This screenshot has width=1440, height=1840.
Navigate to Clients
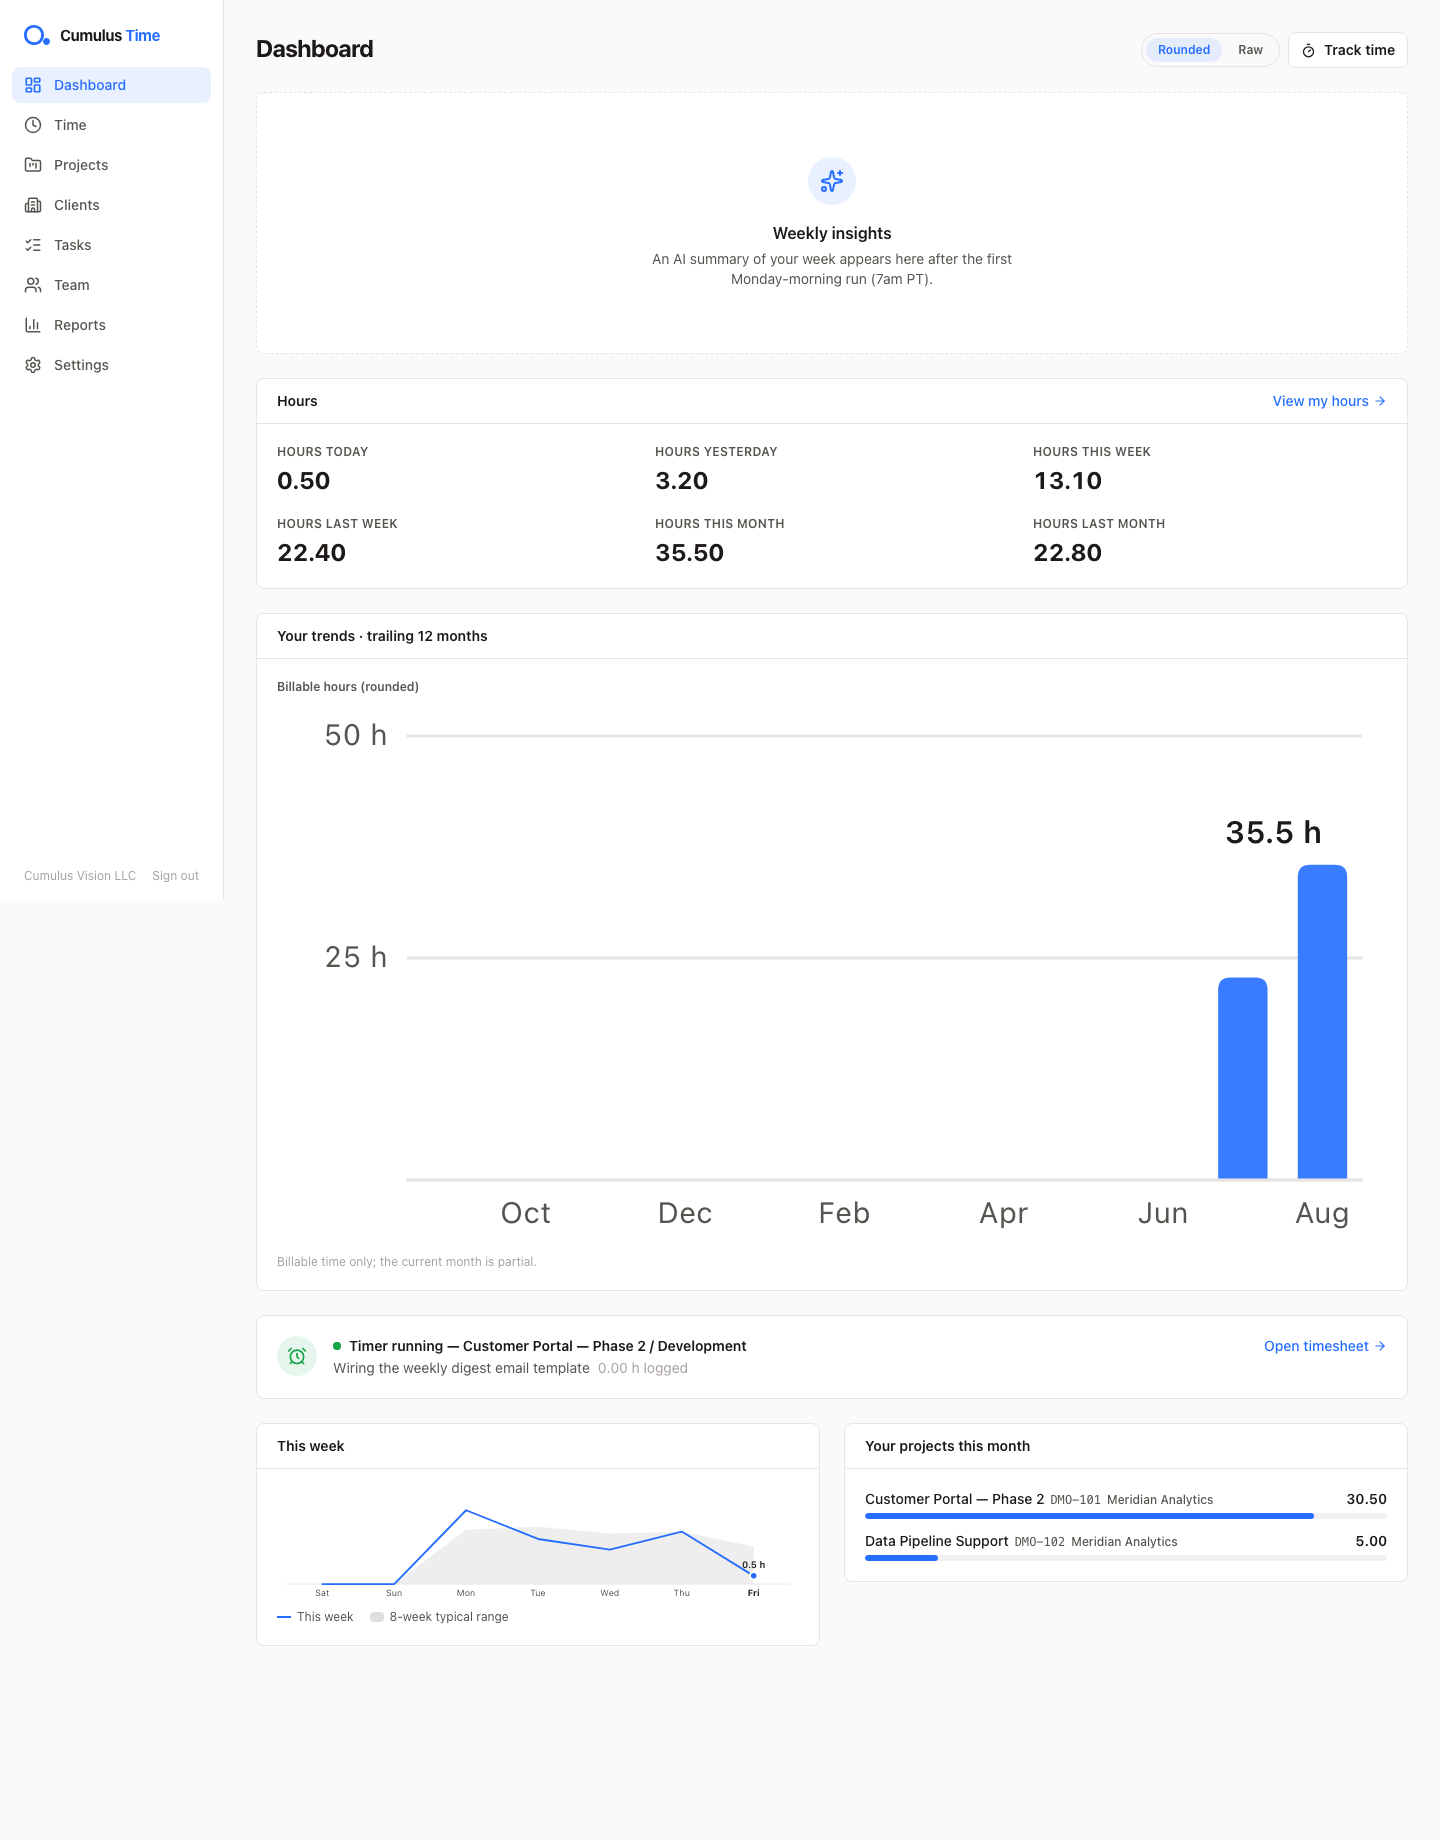[x=111, y=205]
